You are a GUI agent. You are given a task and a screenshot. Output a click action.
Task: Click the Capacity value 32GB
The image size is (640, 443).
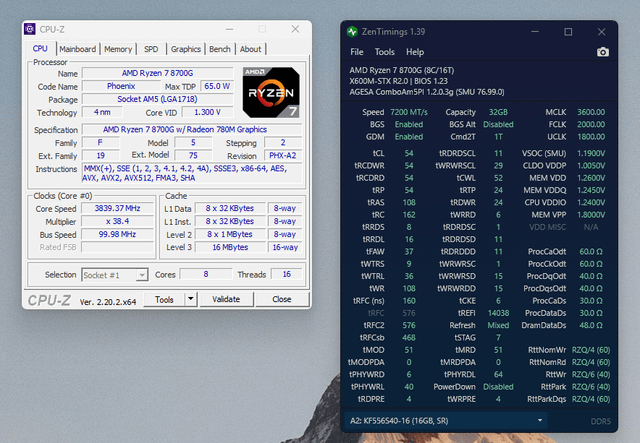[498, 112]
